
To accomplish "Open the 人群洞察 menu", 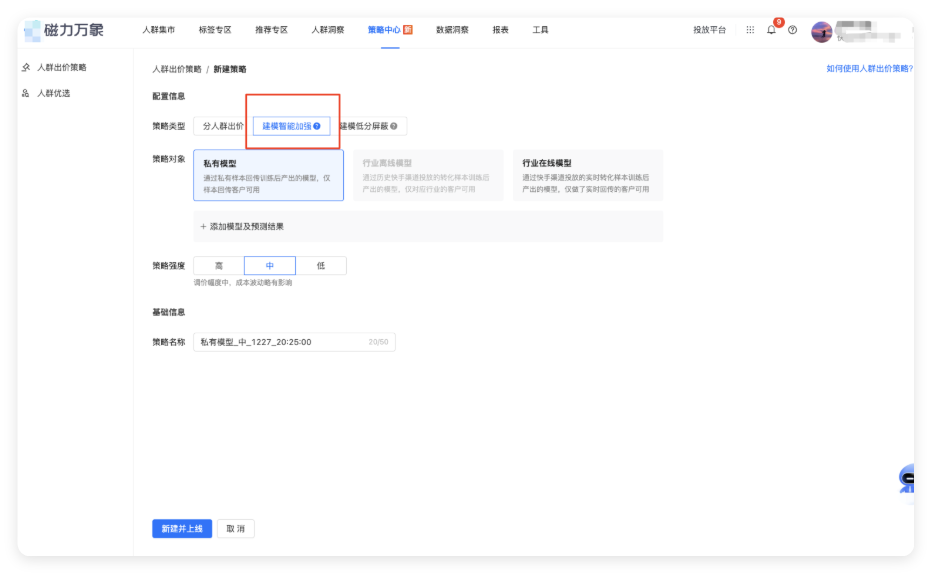I will [328, 30].
